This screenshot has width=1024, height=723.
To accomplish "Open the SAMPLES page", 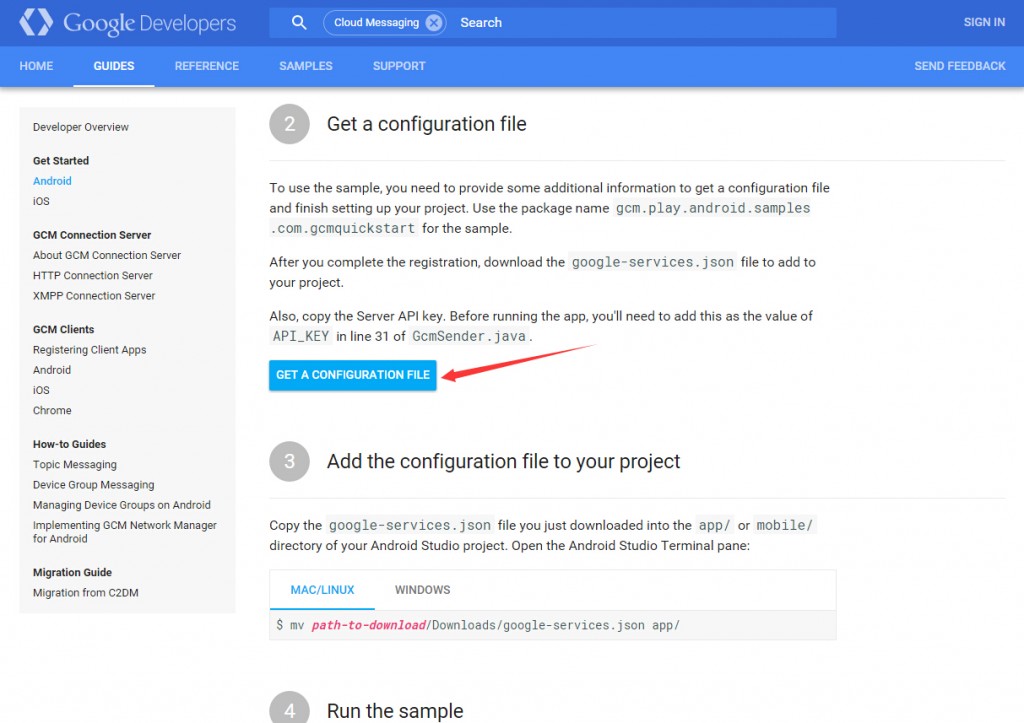I will click(305, 66).
